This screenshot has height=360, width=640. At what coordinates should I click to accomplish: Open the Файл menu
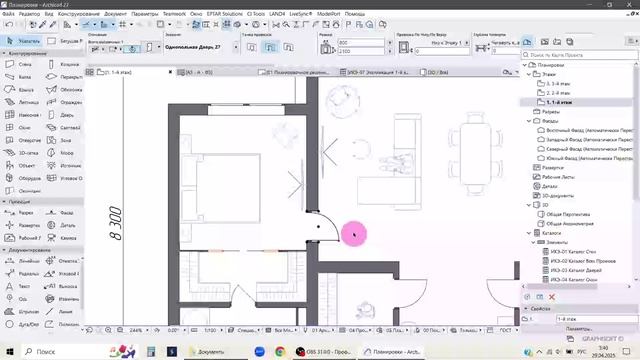(8, 14)
